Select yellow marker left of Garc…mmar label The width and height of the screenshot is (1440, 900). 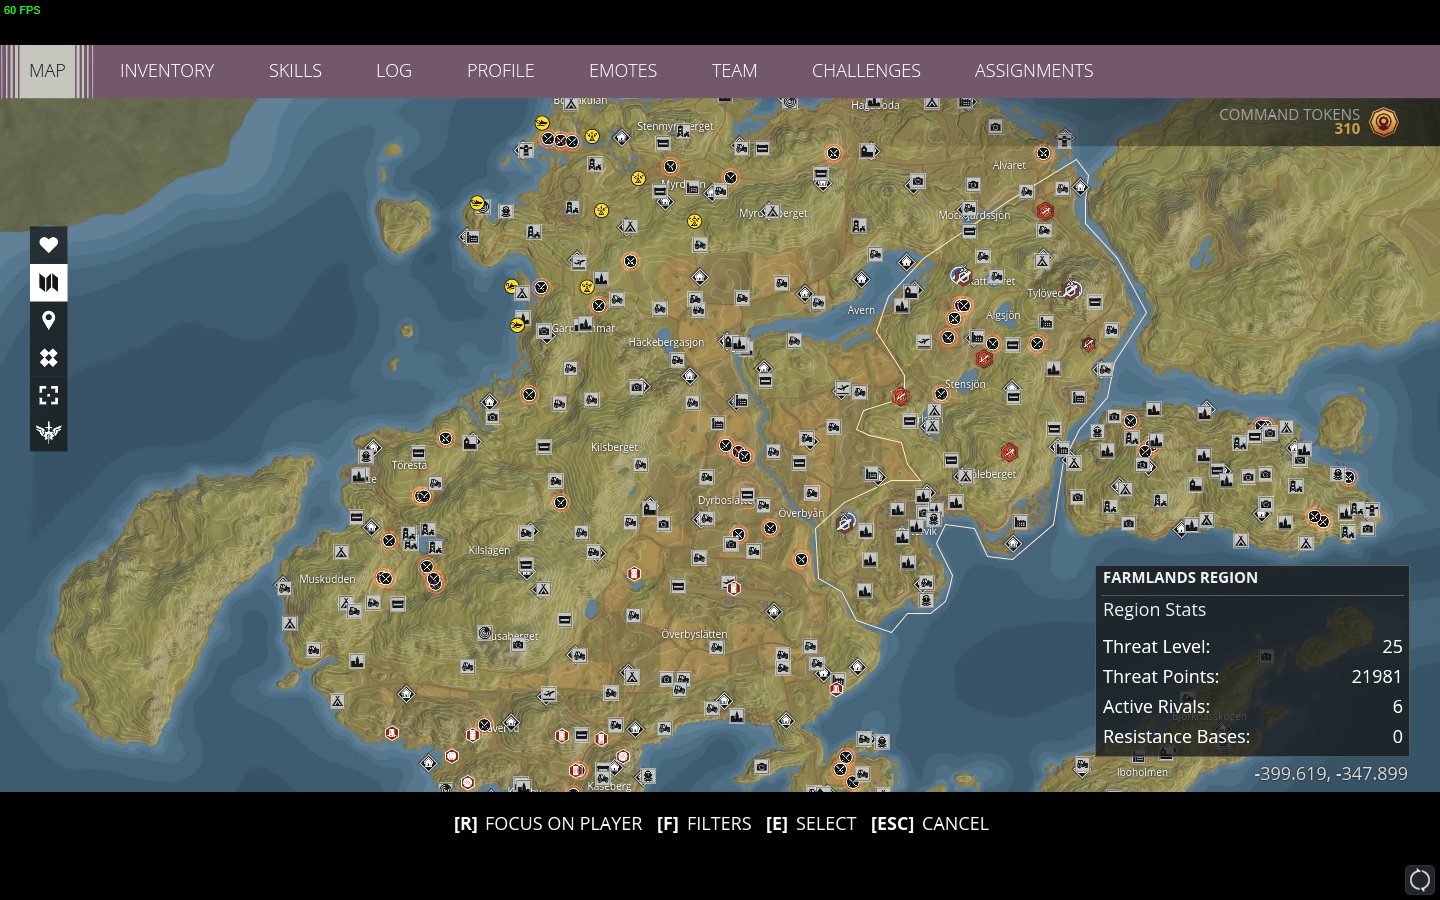click(517, 325)
